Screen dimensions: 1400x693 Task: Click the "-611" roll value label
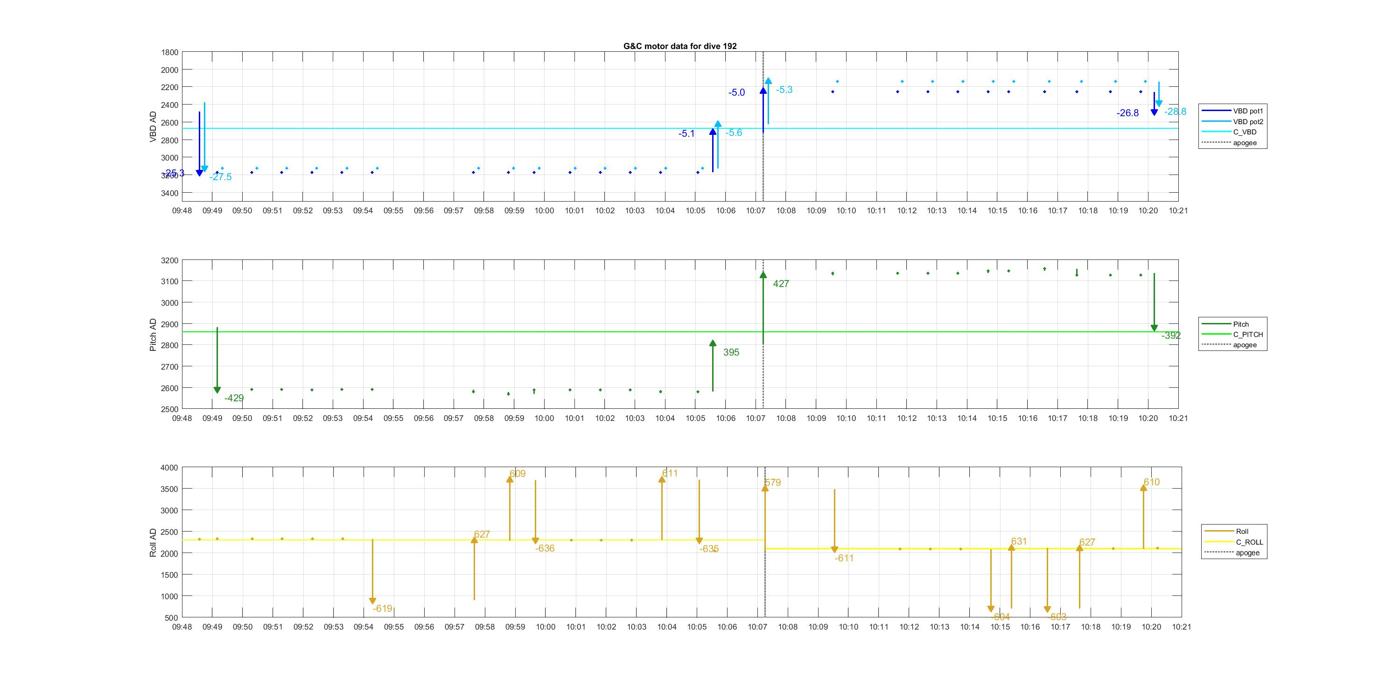point(844,558)
